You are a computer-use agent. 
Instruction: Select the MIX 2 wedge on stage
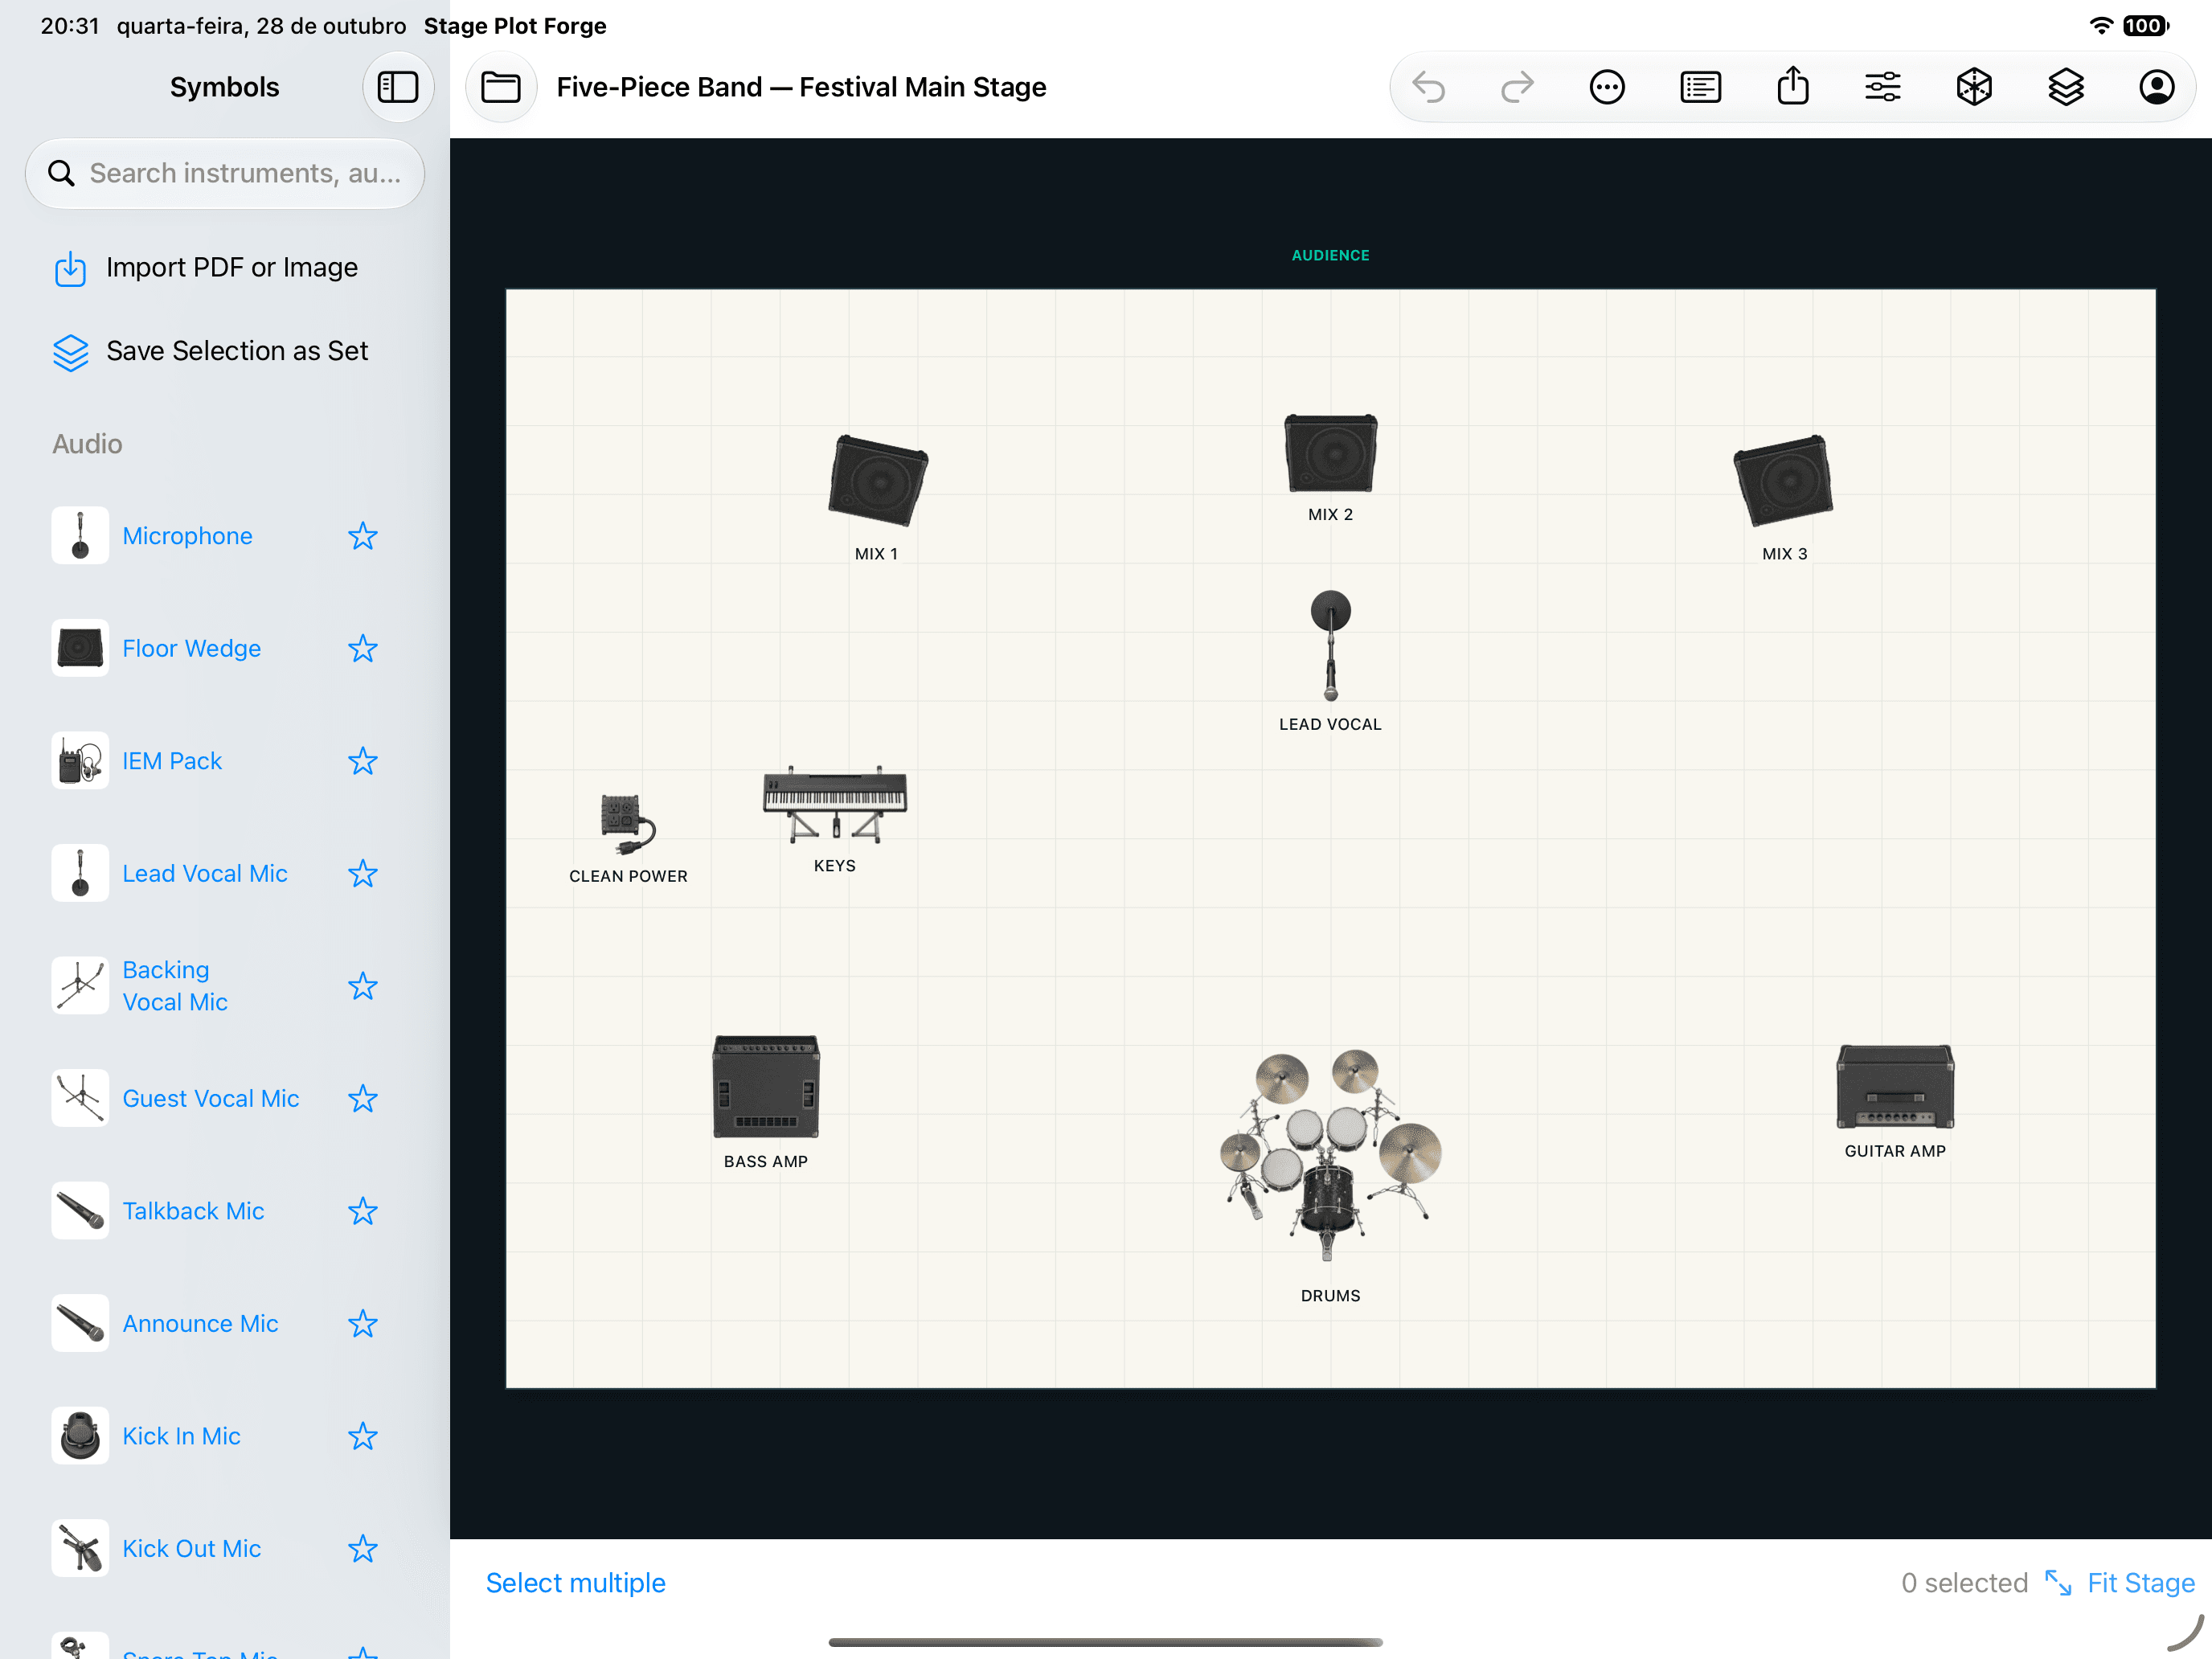(1330, 454)
